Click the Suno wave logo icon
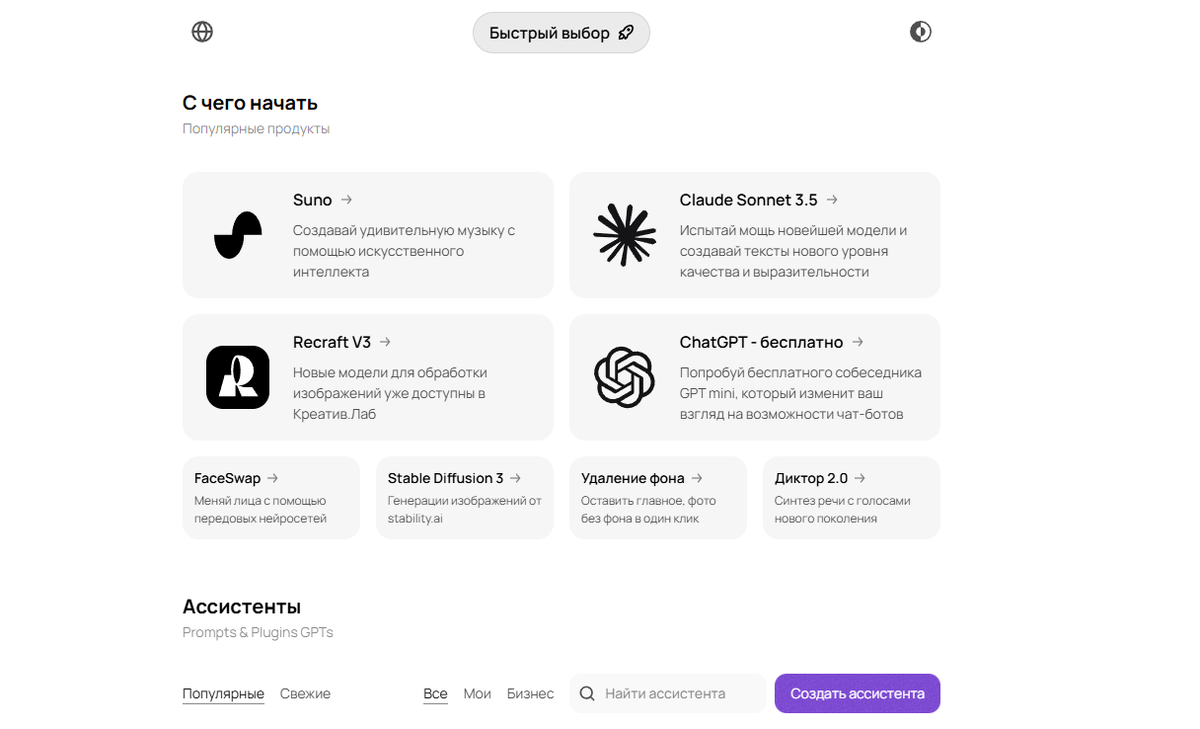 238,236
